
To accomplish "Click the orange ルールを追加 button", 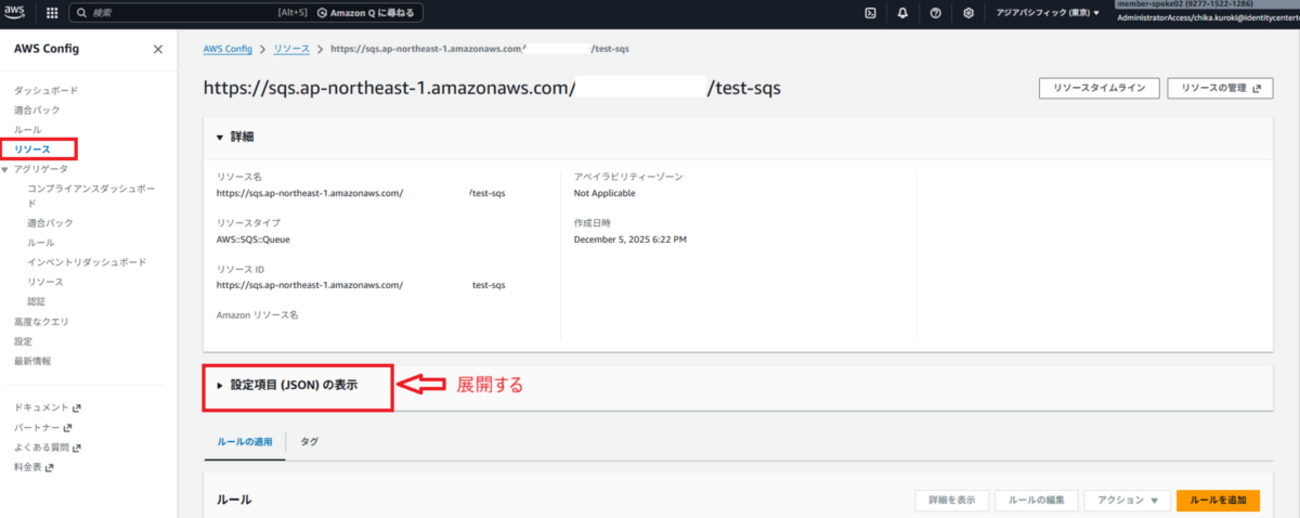I will (1218, 500).
